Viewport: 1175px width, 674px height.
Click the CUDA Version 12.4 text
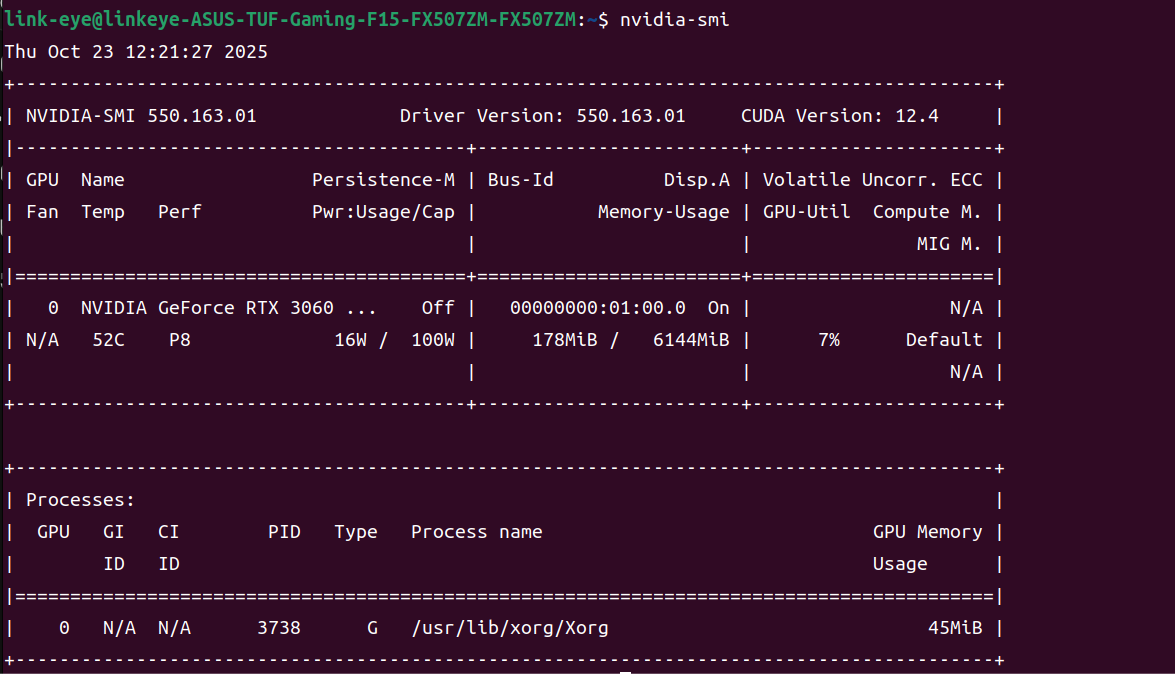(839, 116)
